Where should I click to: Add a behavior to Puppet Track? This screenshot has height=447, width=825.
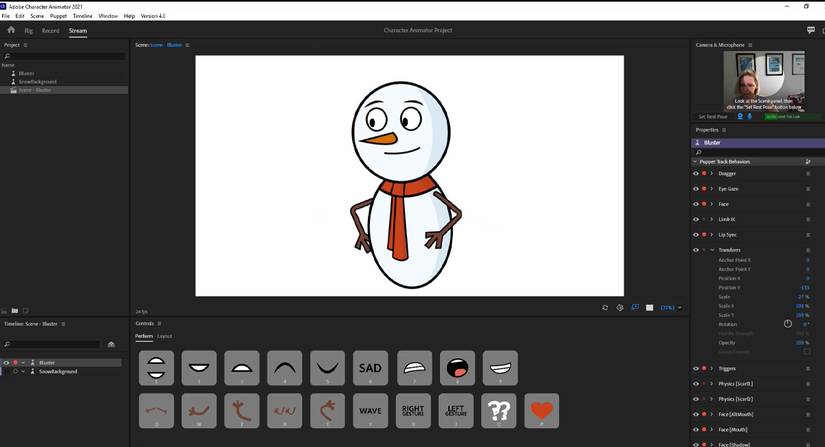tap(808, 161)
